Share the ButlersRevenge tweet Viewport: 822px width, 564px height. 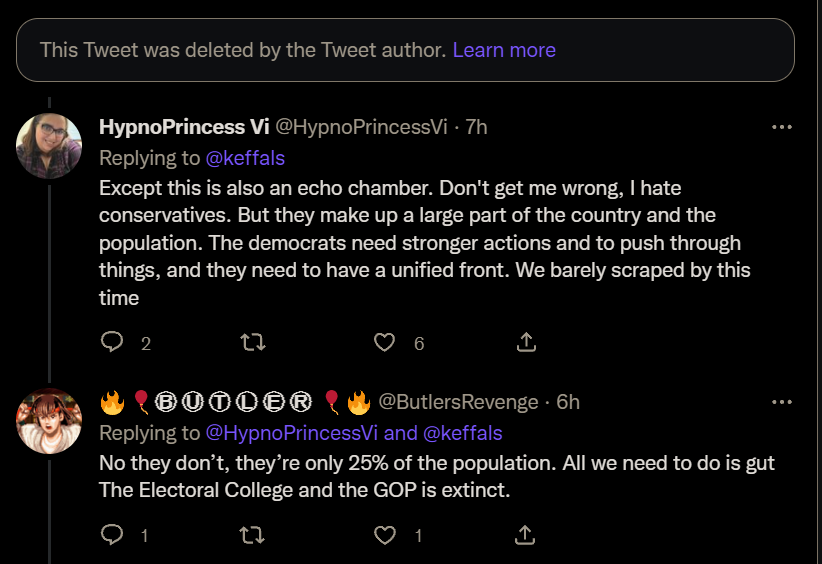(x=525, y=535)
